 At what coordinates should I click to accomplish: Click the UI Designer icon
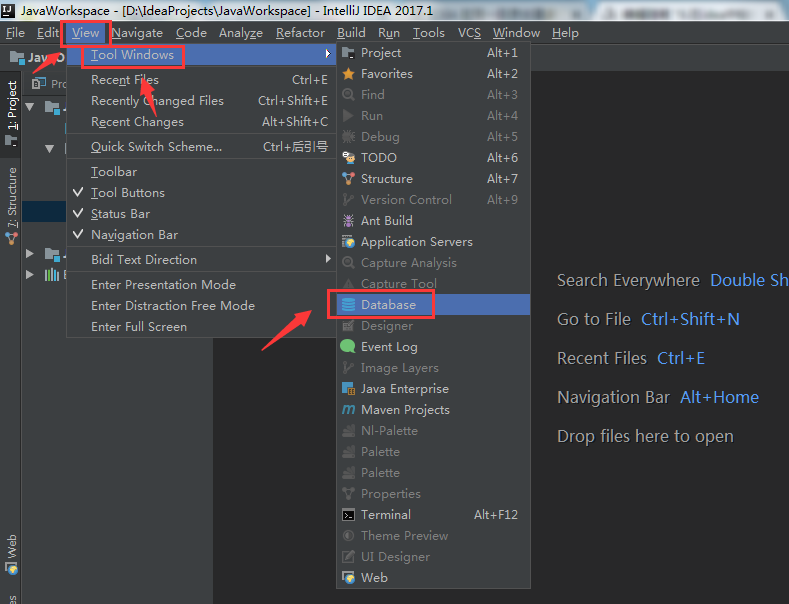[x=348, y=557]
